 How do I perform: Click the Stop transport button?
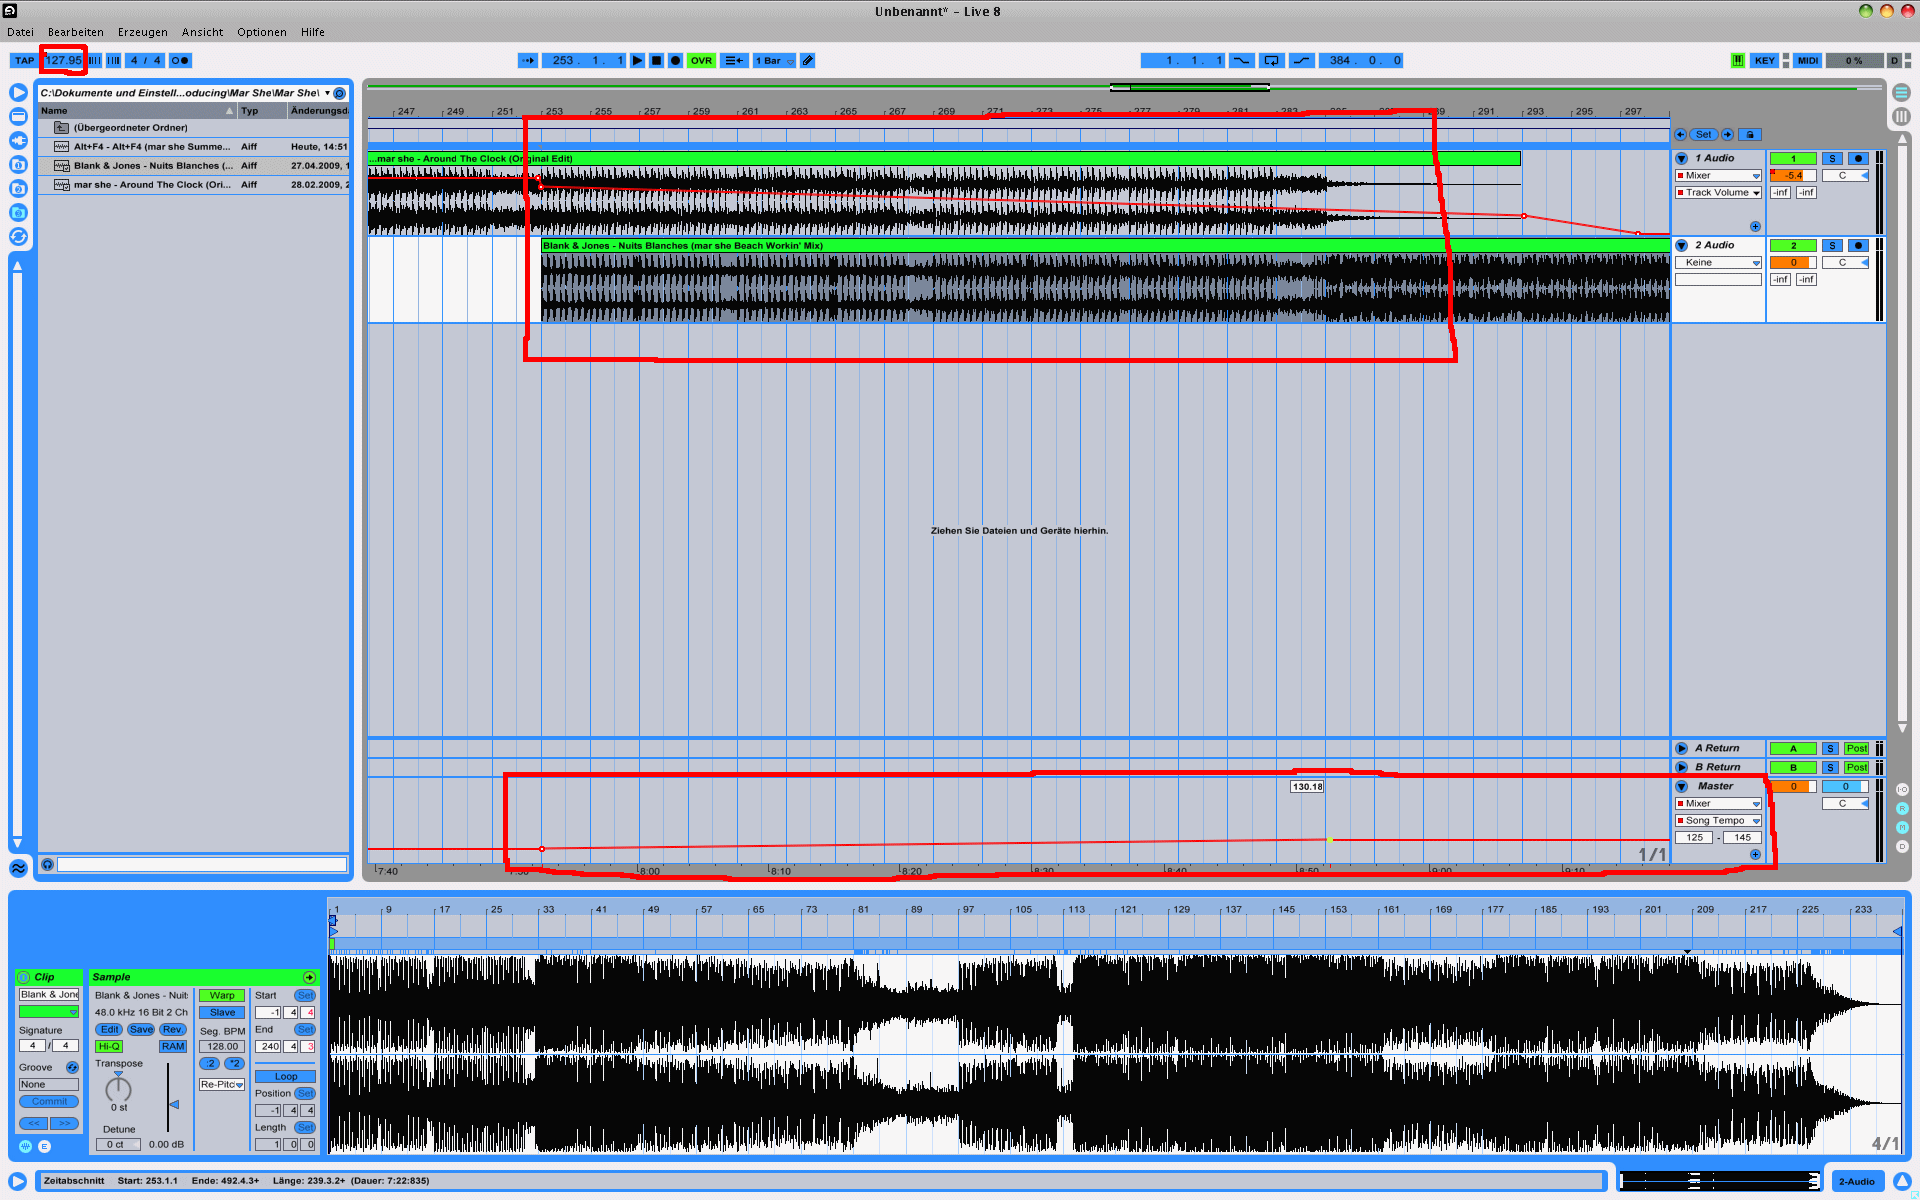pos(656,61)
